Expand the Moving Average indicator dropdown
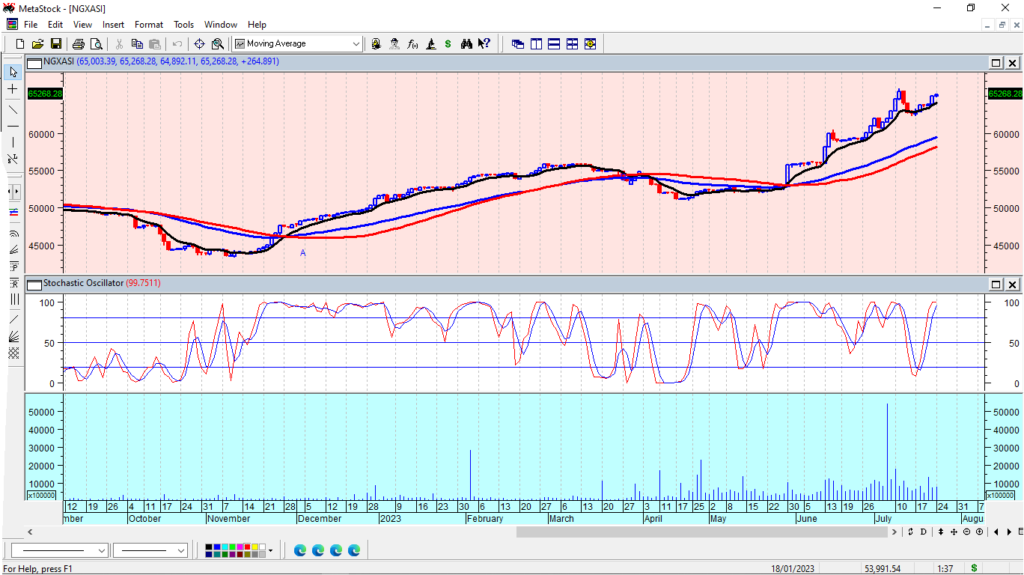 click(356, 44)
